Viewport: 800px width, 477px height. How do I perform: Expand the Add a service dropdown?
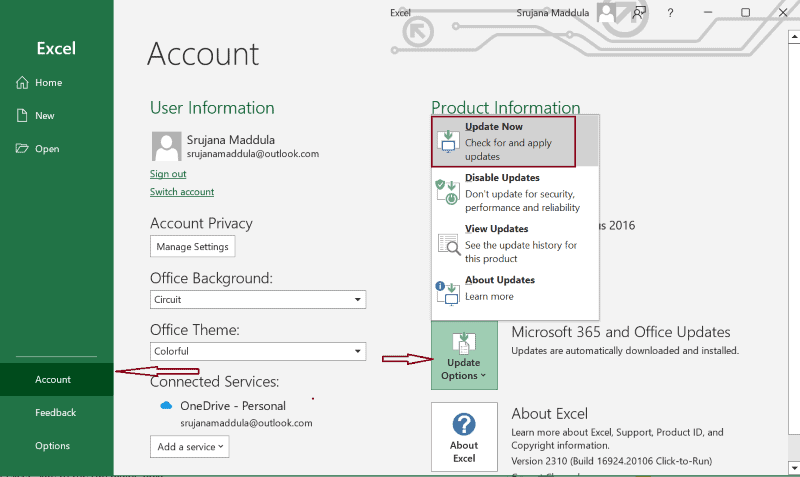click(189, 446)
